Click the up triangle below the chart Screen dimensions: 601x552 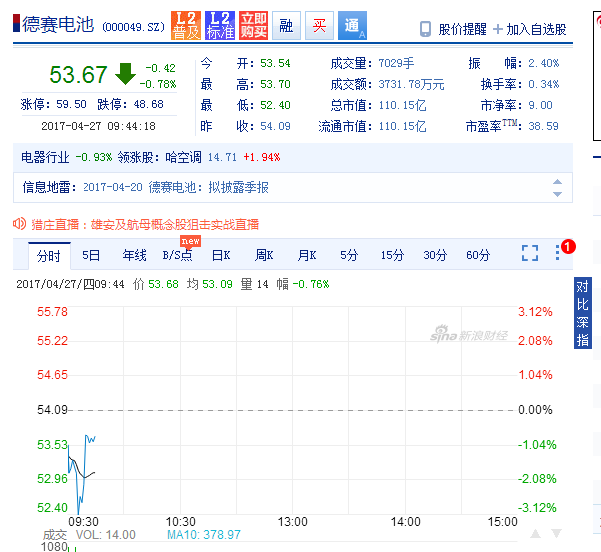[535, 534]
